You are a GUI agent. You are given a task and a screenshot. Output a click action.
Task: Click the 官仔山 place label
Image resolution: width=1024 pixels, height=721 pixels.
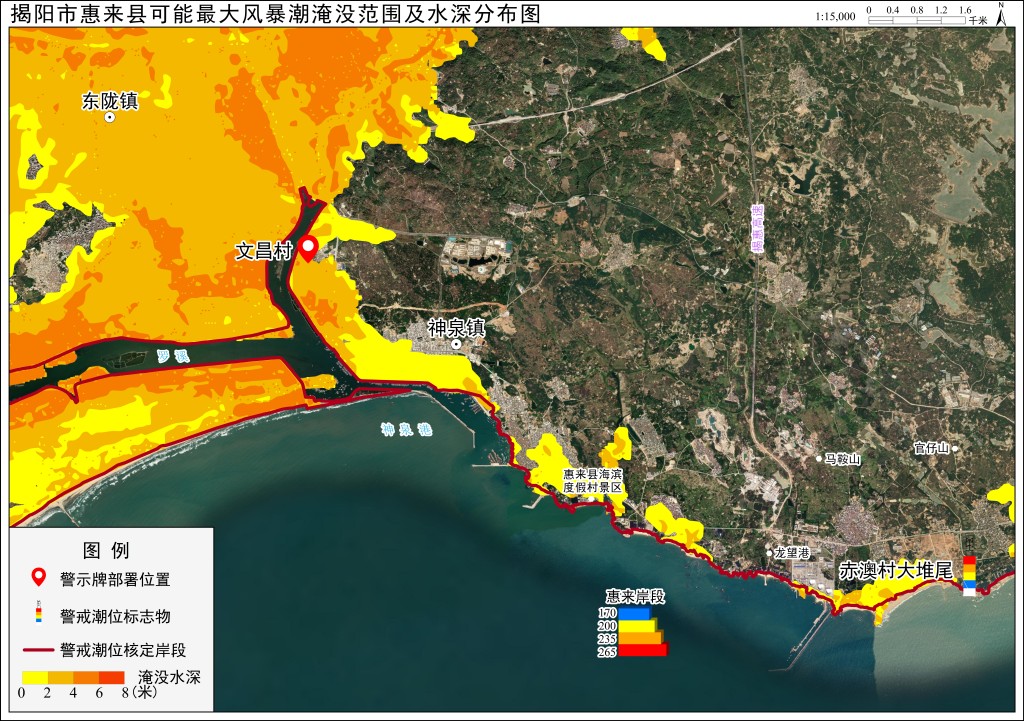931,447
